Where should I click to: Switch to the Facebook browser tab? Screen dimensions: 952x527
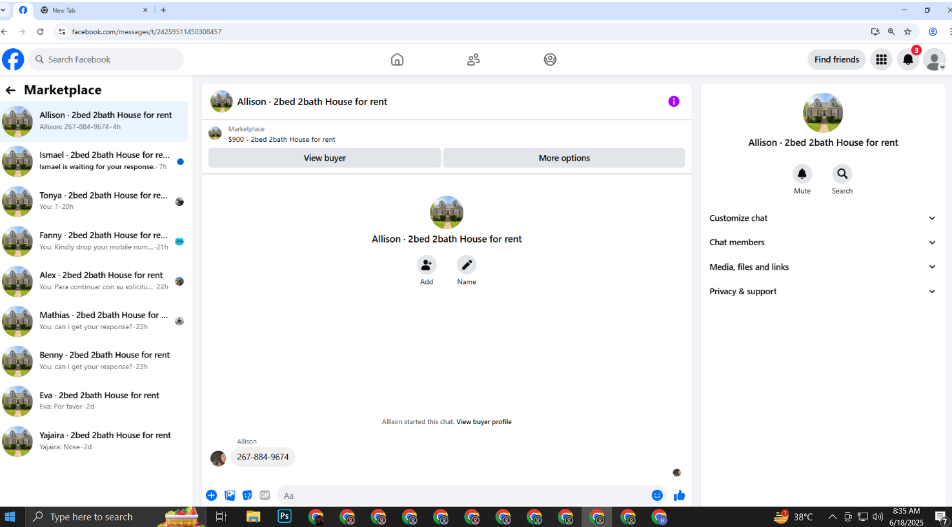(x=22, y=10)
